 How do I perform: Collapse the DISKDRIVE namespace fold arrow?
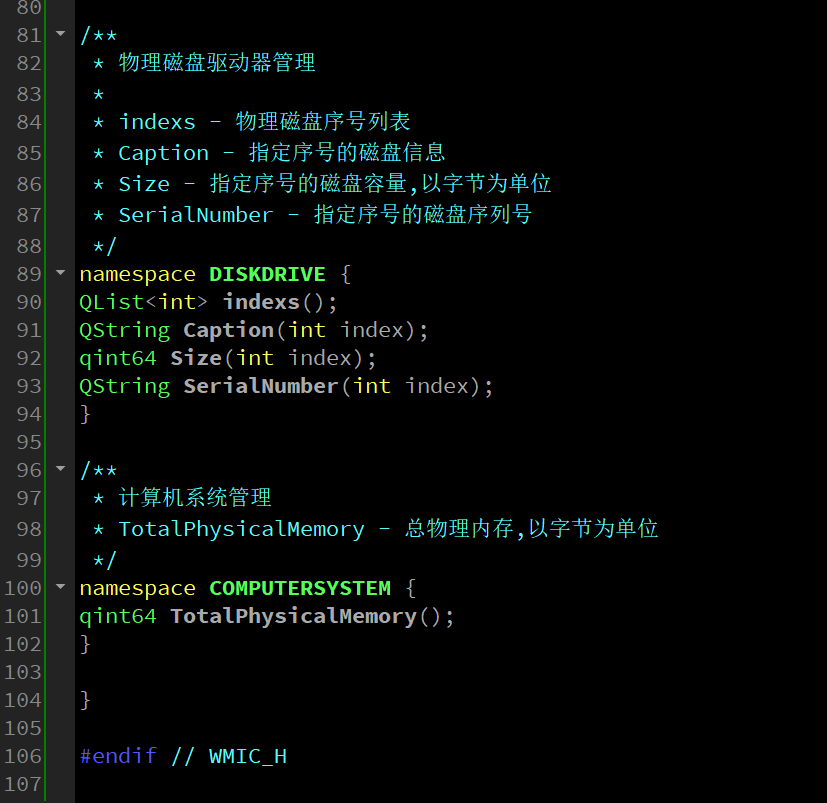(61, 273)
